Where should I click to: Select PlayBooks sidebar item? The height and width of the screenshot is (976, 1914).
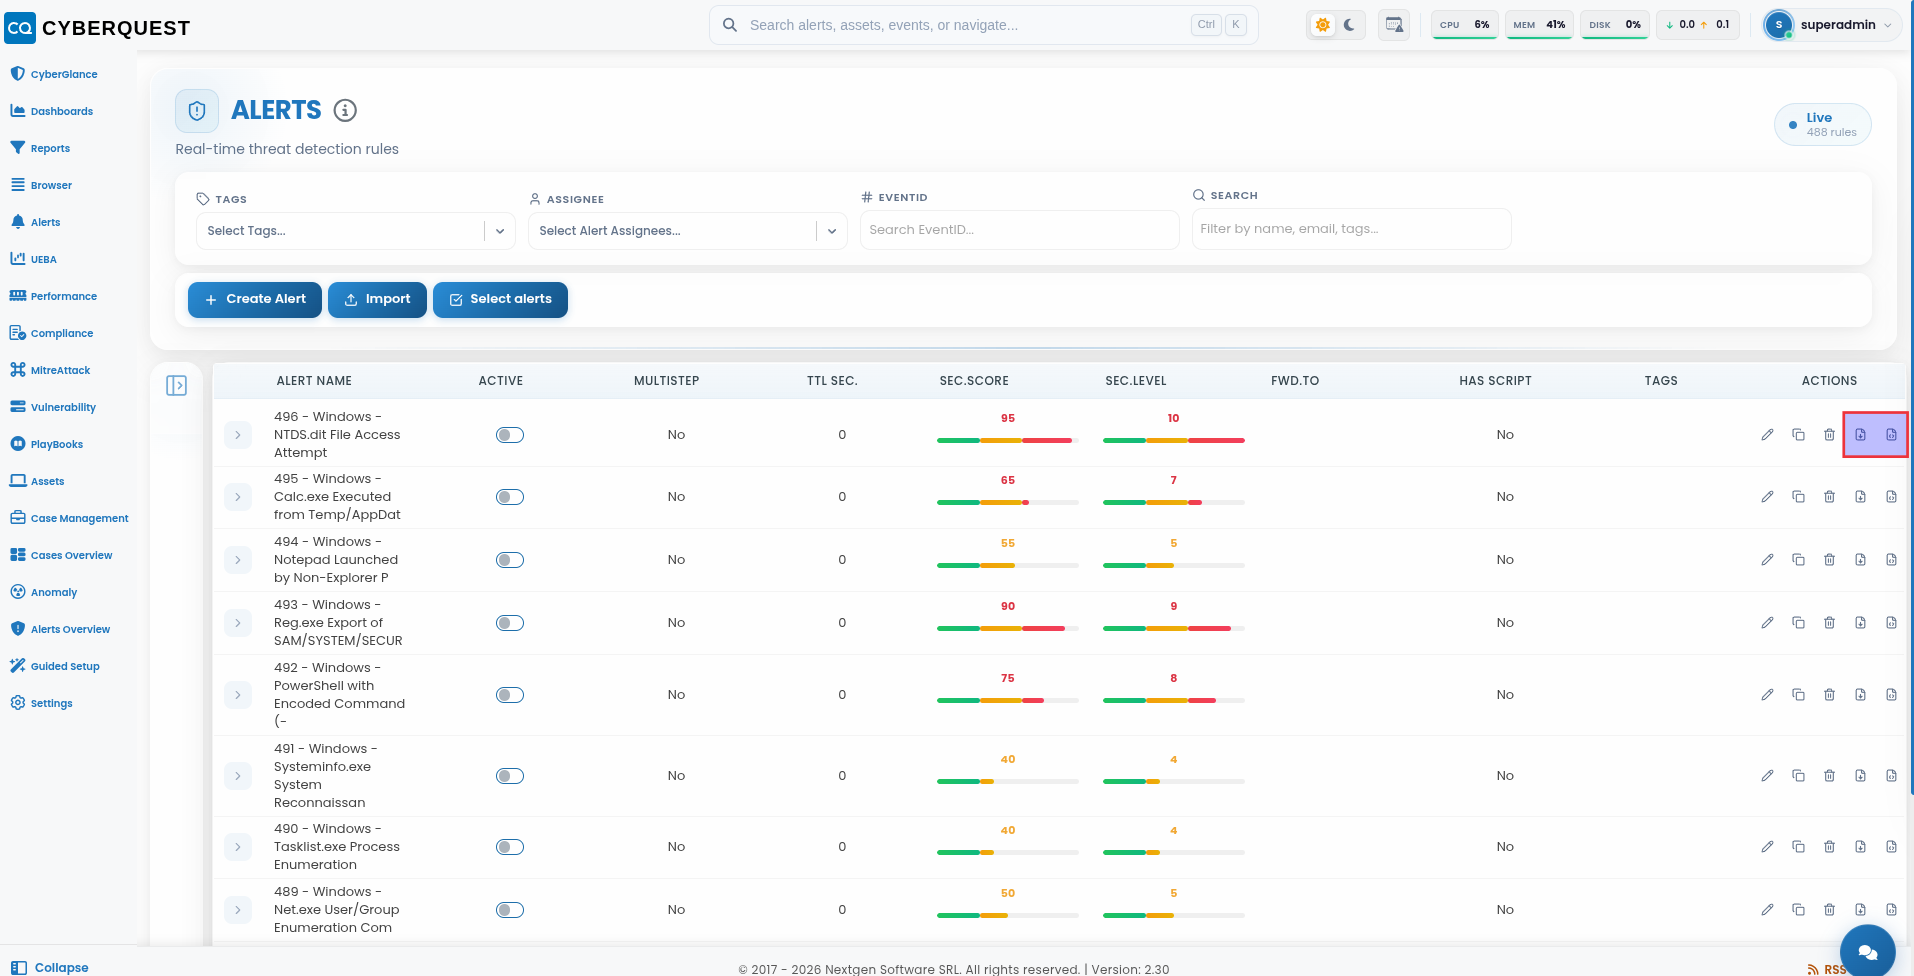[46, 444]
